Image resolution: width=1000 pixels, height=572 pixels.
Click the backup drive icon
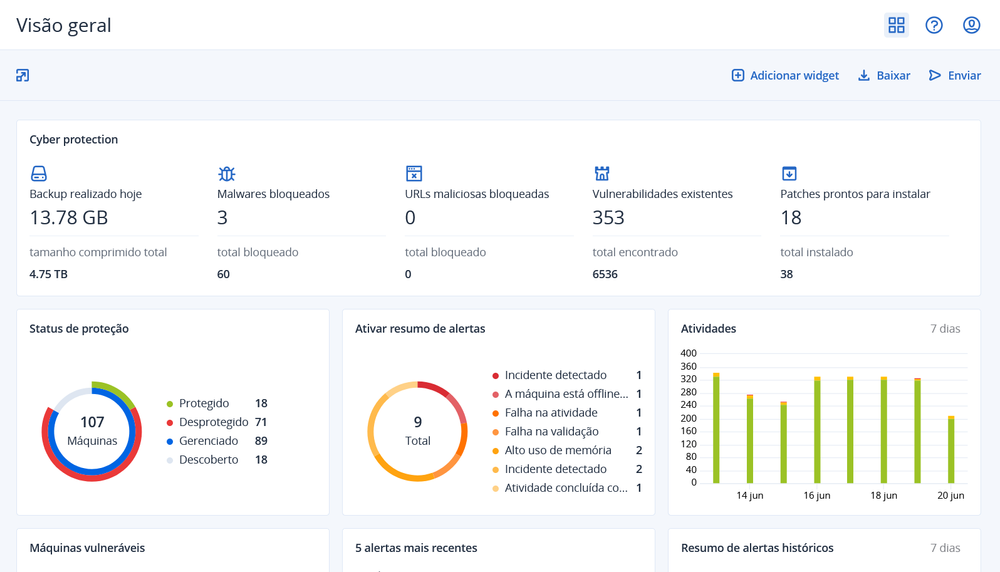point(39,174)
